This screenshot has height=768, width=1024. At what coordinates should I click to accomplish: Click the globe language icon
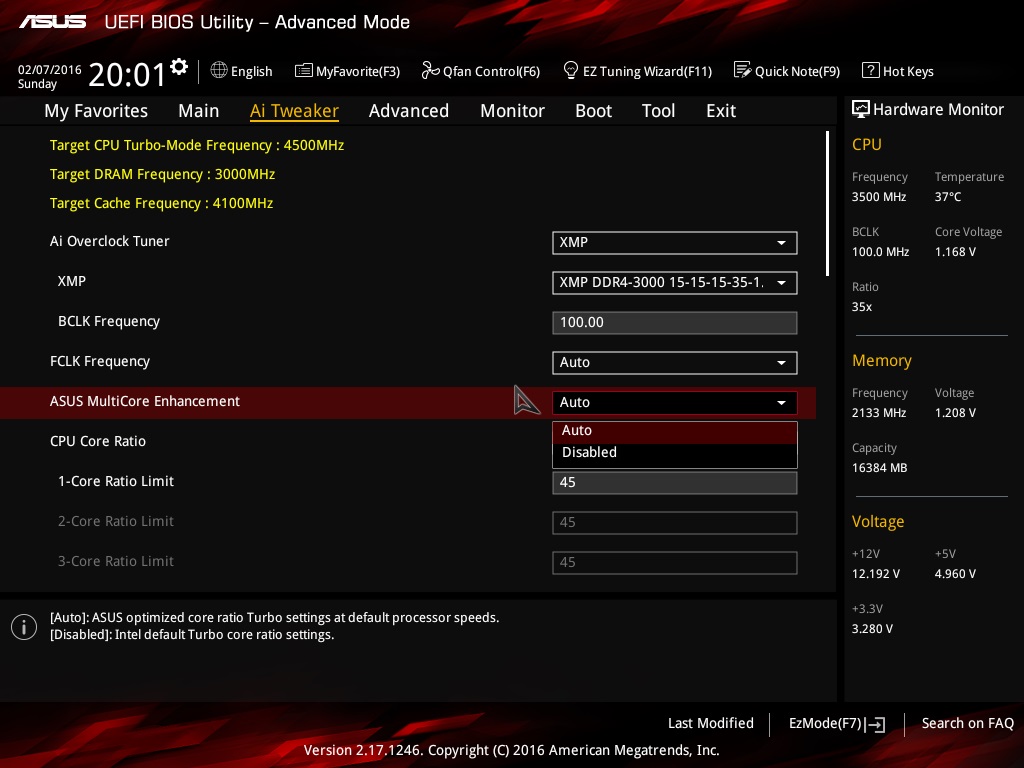[x=219, y=70]
